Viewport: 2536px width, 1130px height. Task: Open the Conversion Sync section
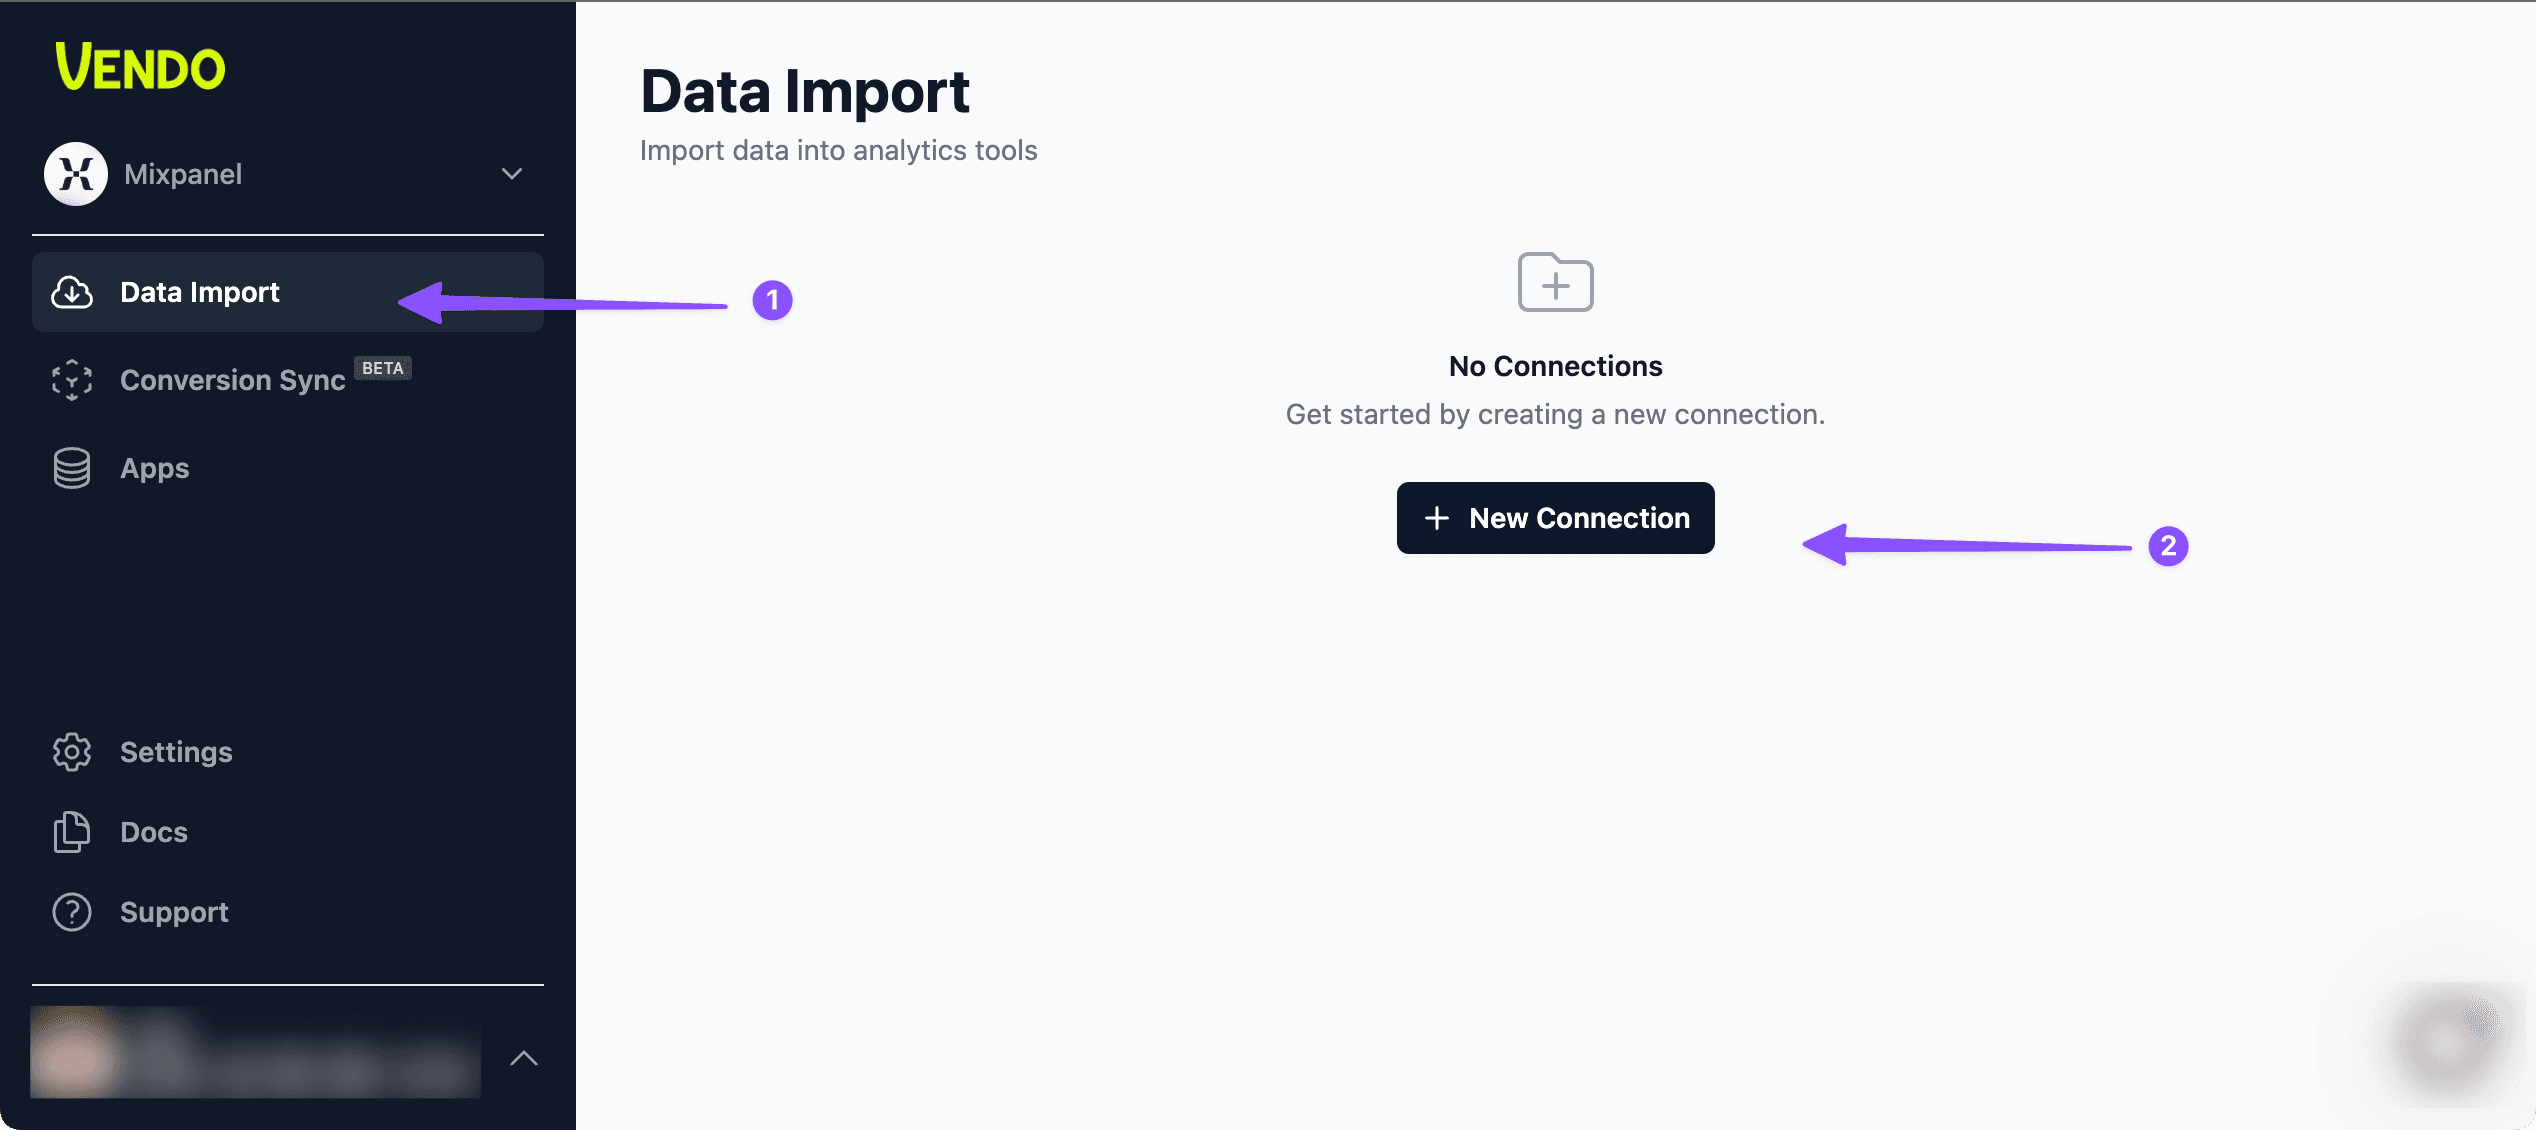pyautogui.click(x=232, y=380)
